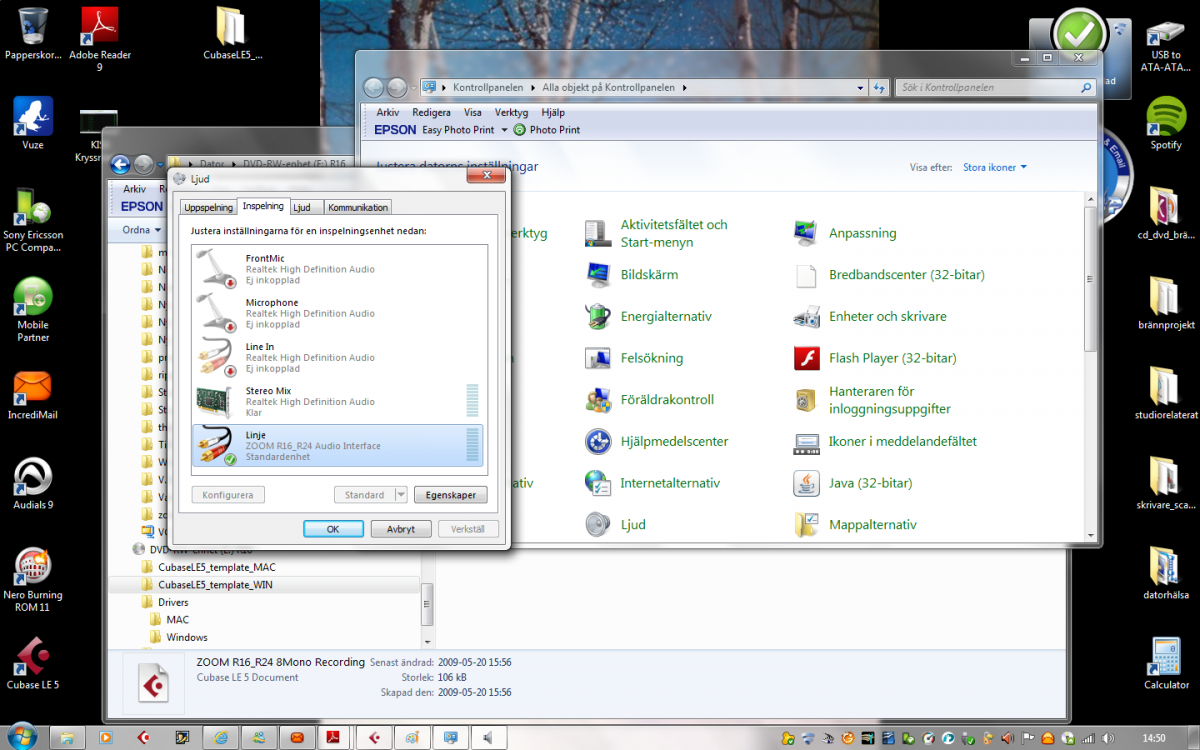Viewport: 1200px width, 750px height.
Task: Open Spotify desktop shortcut
Action: click(x=1166, y=122)
